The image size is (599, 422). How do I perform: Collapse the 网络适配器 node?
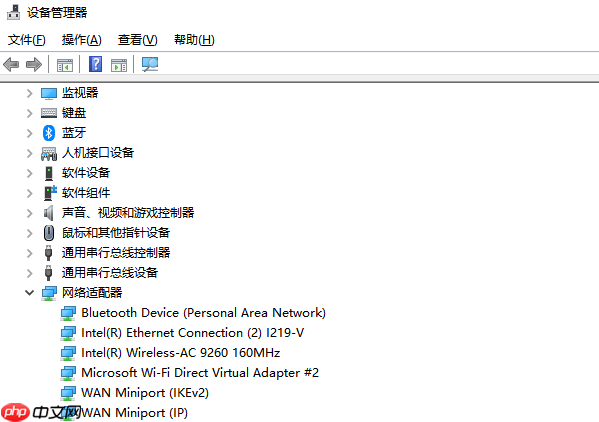pos(29,293)
